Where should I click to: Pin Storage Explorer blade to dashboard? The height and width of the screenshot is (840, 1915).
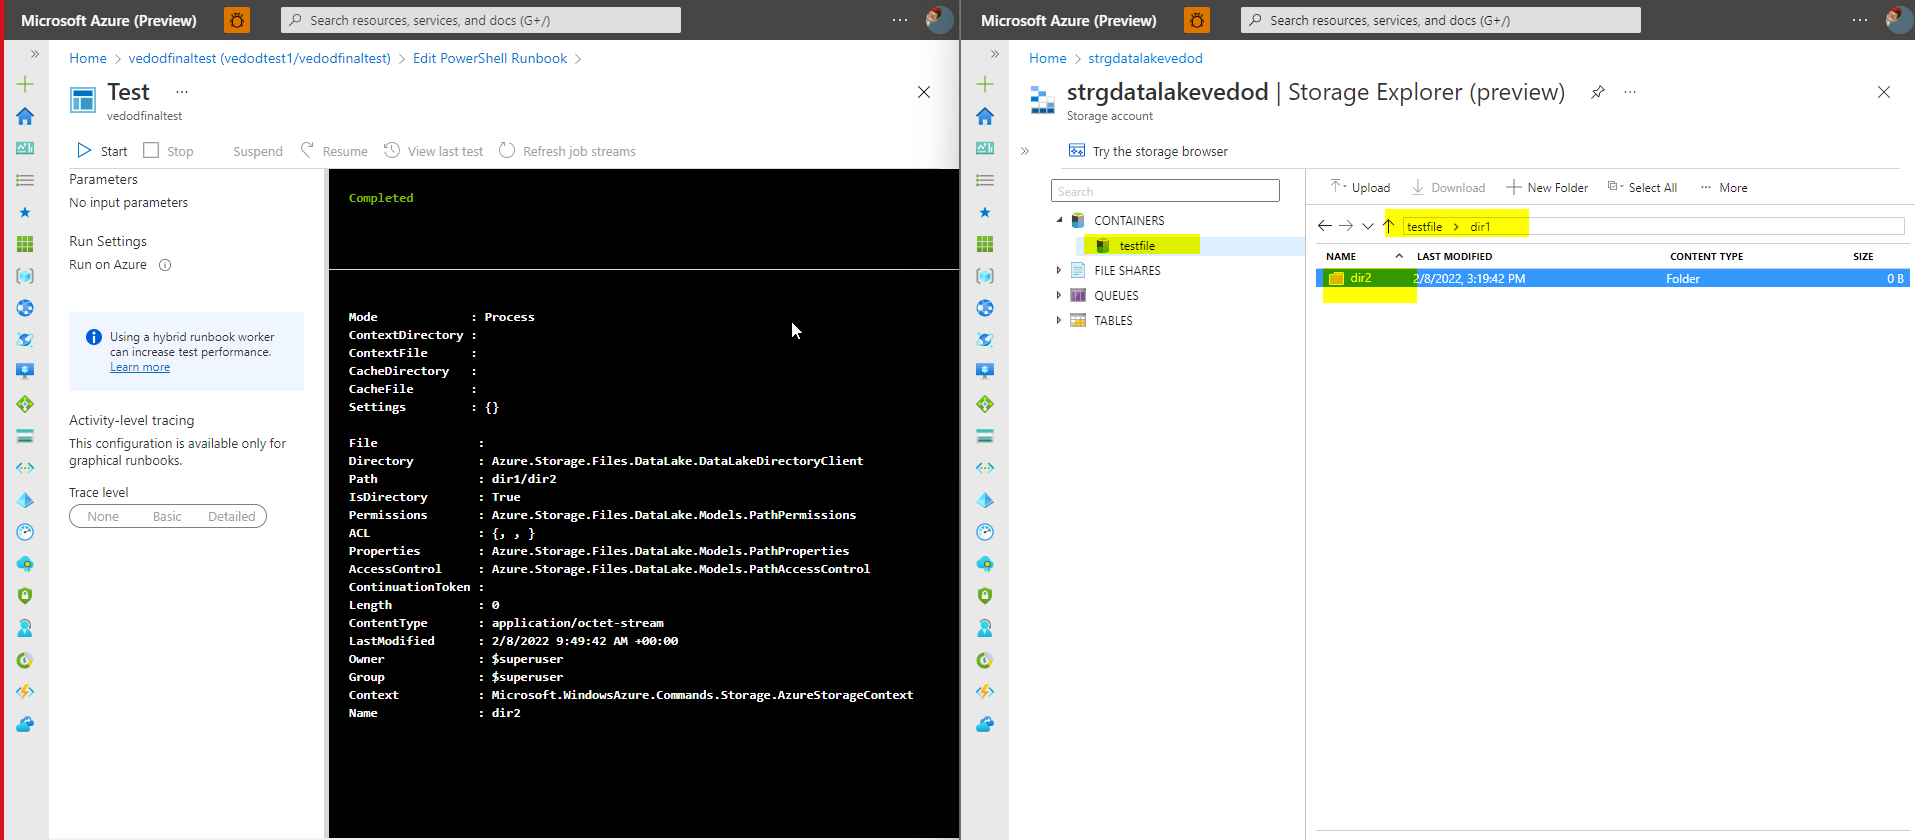pos(1598,92)
